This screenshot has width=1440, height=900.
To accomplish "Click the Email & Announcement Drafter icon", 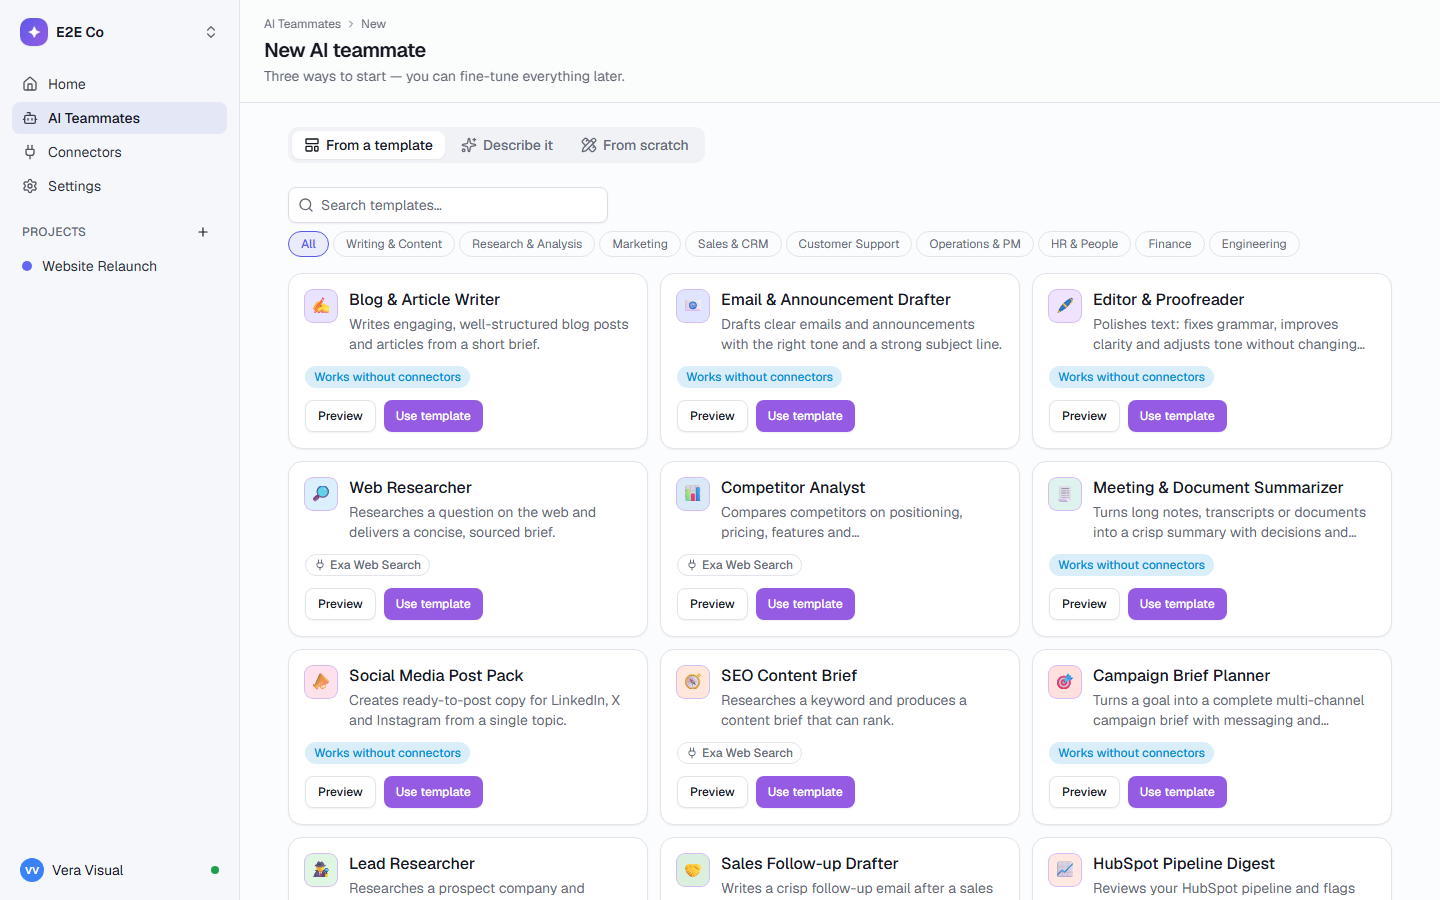I will tap(693, 306).
